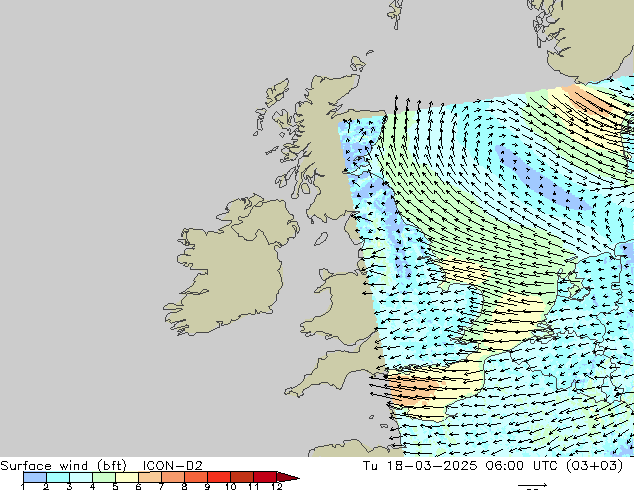Click the legend number 5
The width and height of the screenshot is (634, 490).
pyautogui.click(x=116, y=486)
